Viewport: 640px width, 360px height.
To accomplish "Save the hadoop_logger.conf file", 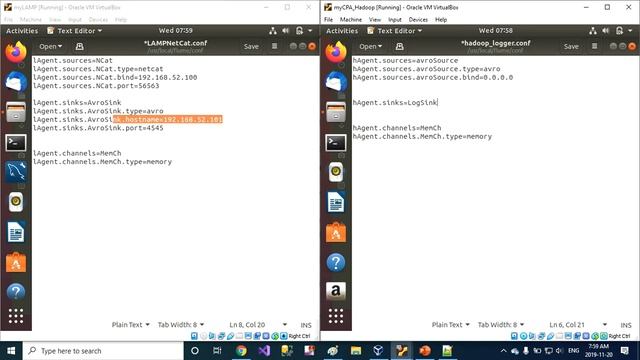I will click(571, 47).
